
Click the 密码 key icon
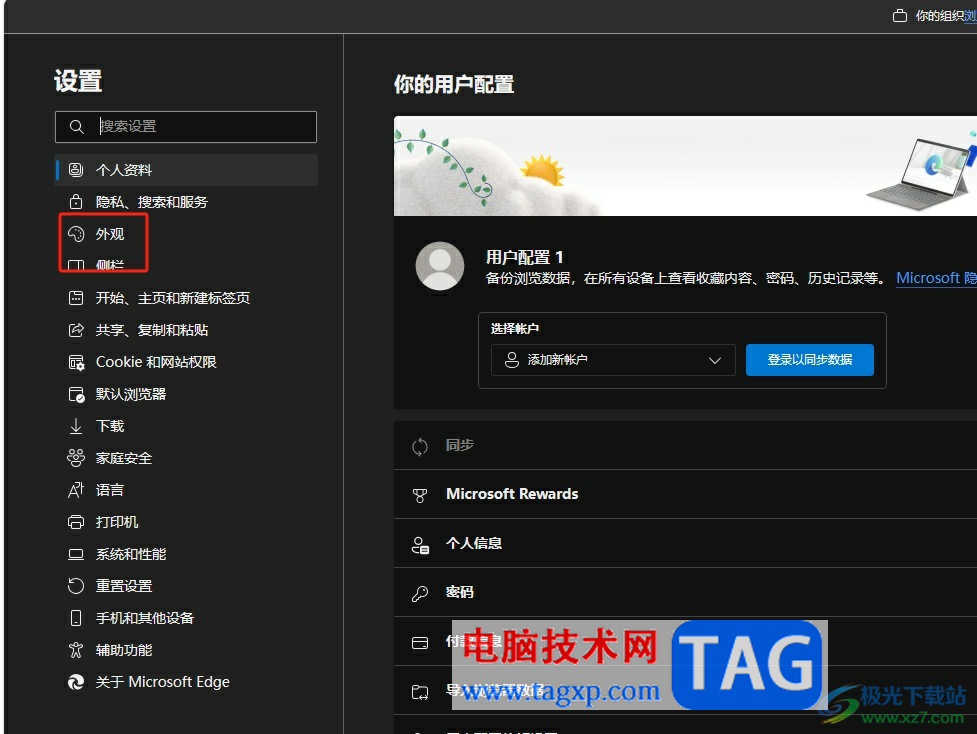[x=419, y=592]
